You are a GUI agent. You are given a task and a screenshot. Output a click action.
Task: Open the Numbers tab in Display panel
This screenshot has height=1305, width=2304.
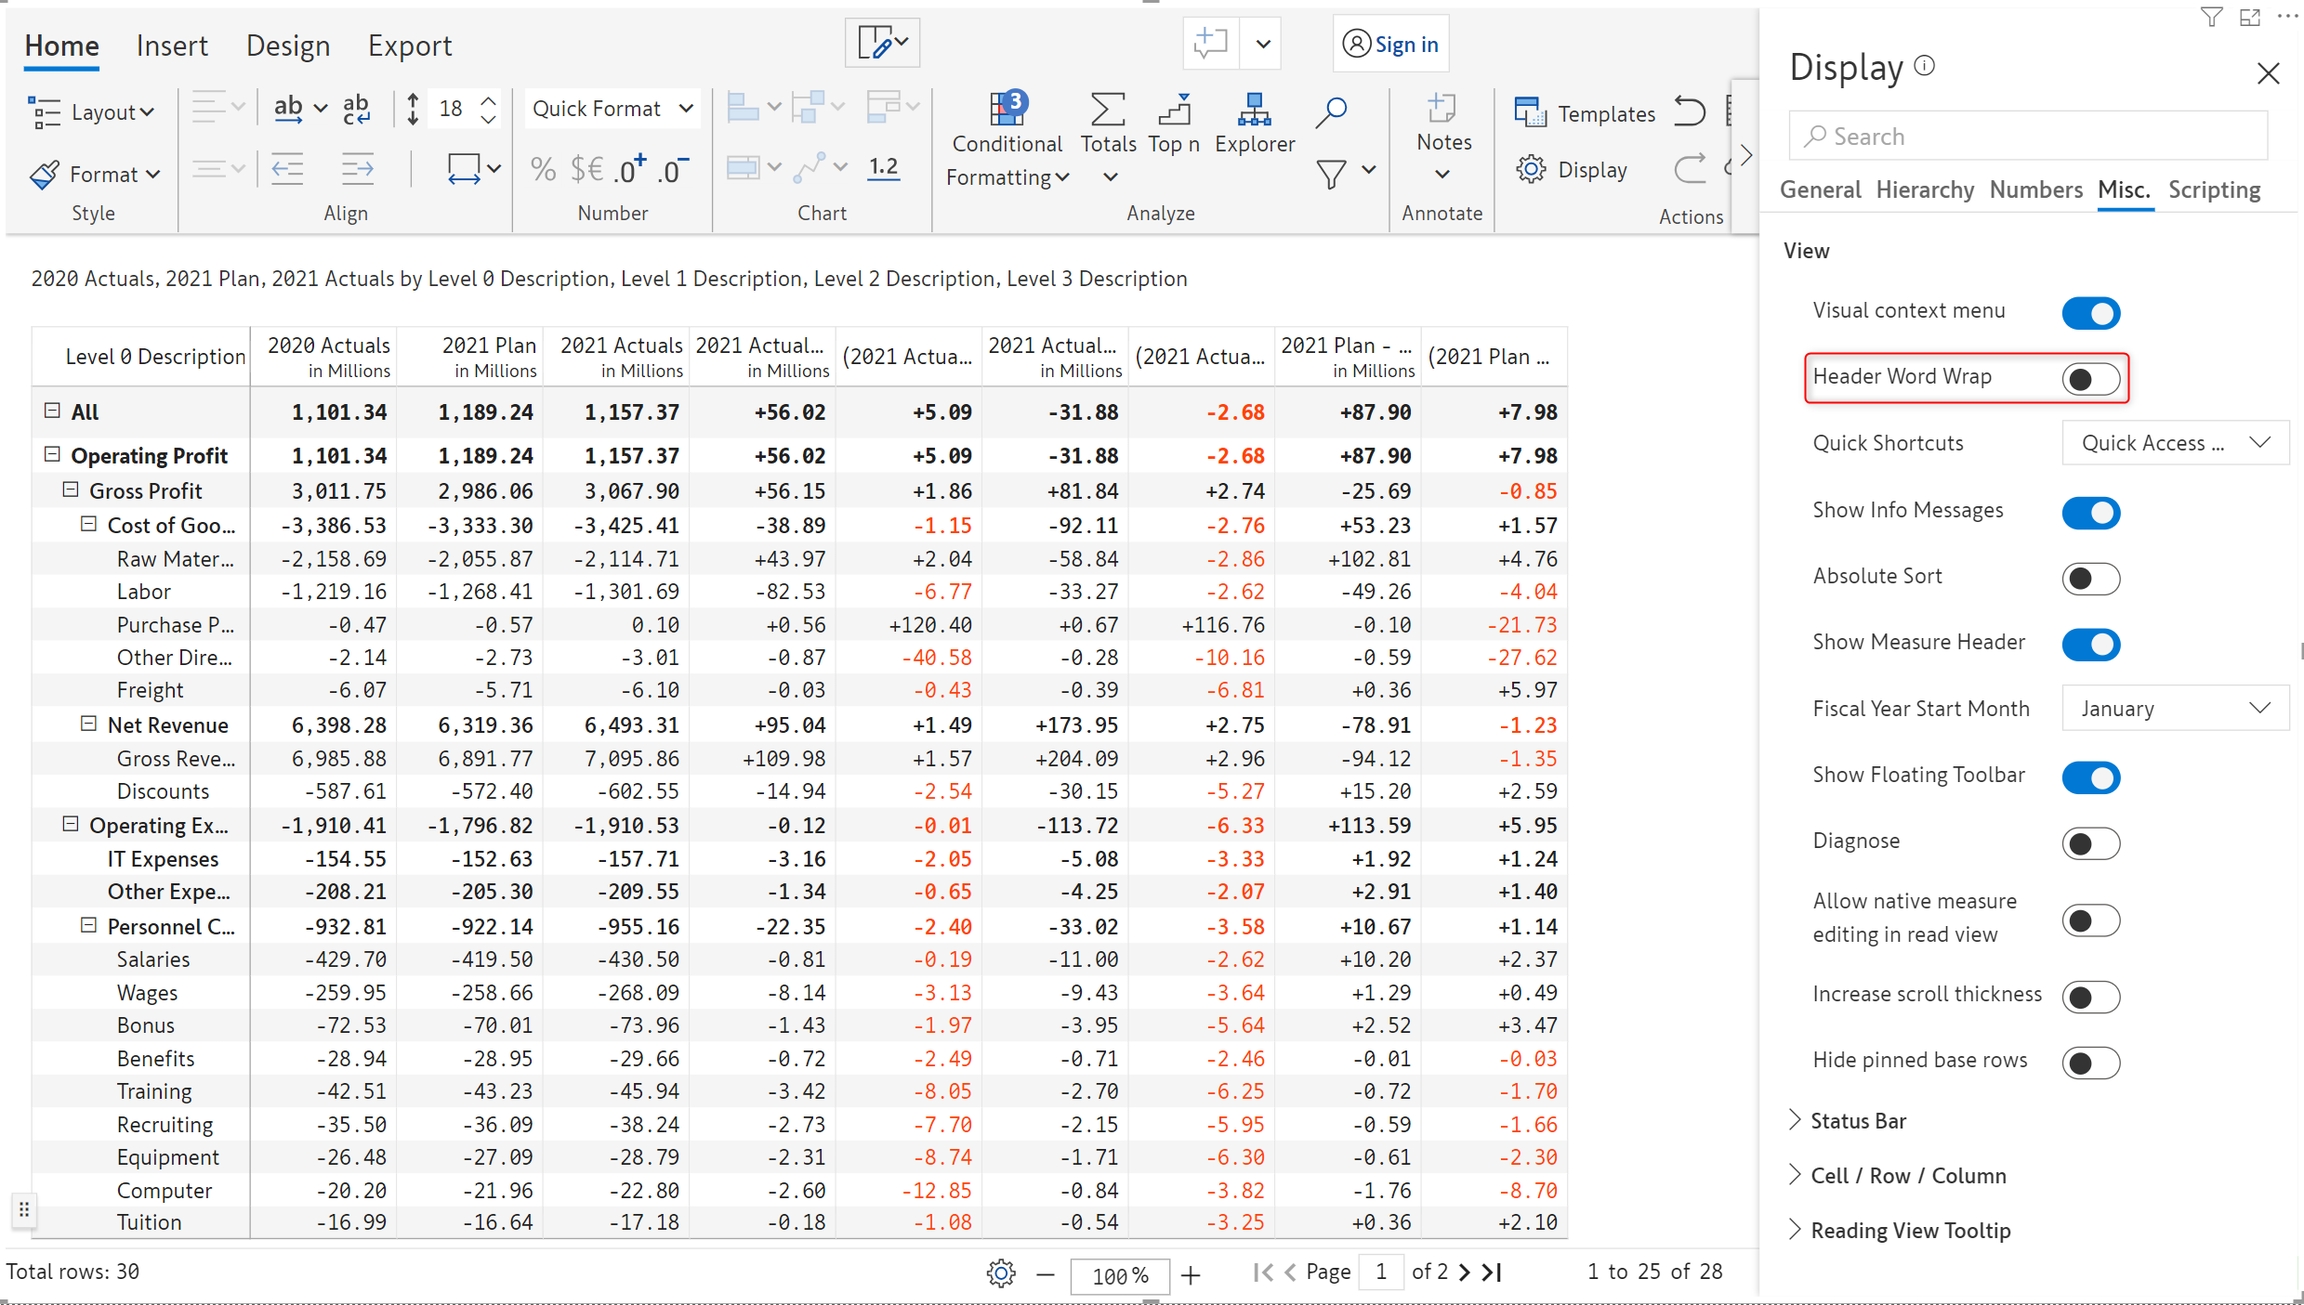(x=2035, y=190)
